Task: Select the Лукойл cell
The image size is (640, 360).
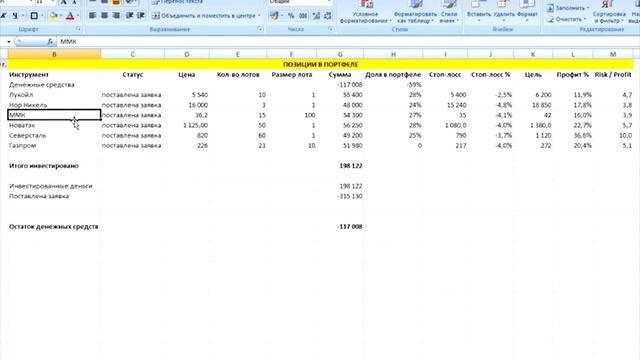Action: (x=54, y=95)
